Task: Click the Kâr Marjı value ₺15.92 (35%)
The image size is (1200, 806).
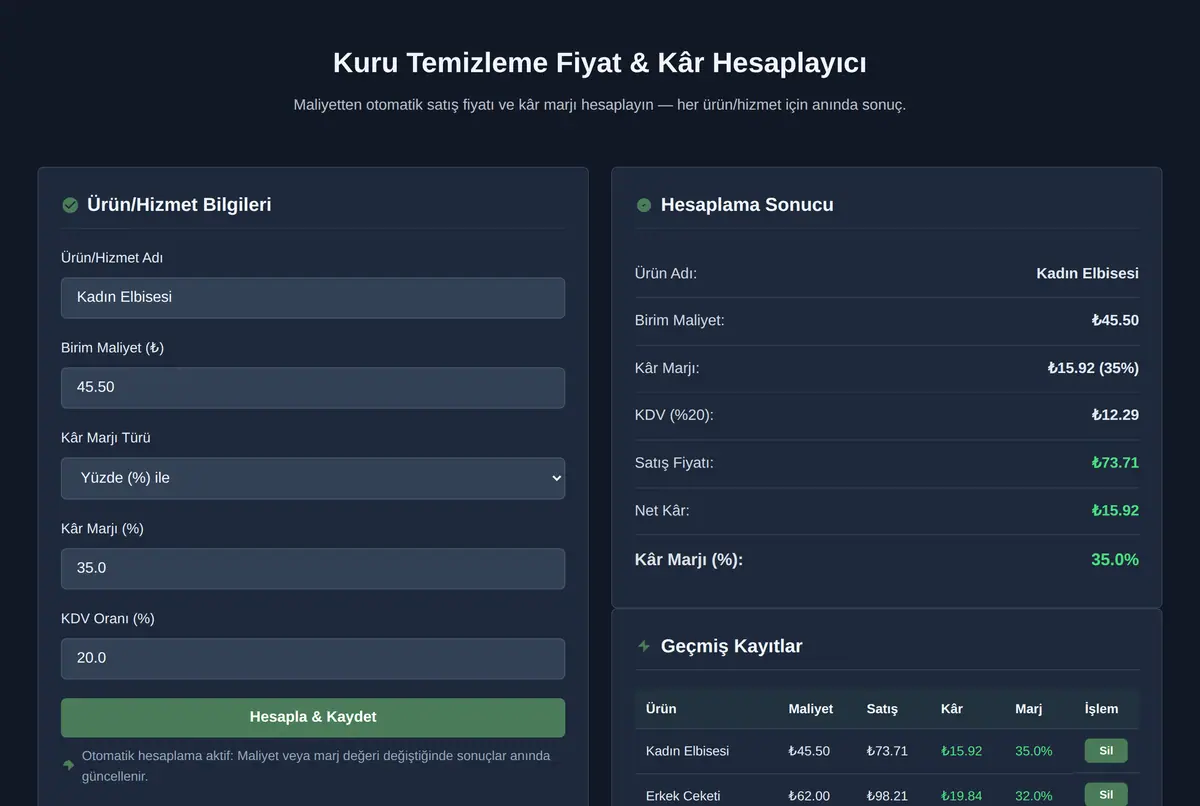Action: coord(1093,368)
